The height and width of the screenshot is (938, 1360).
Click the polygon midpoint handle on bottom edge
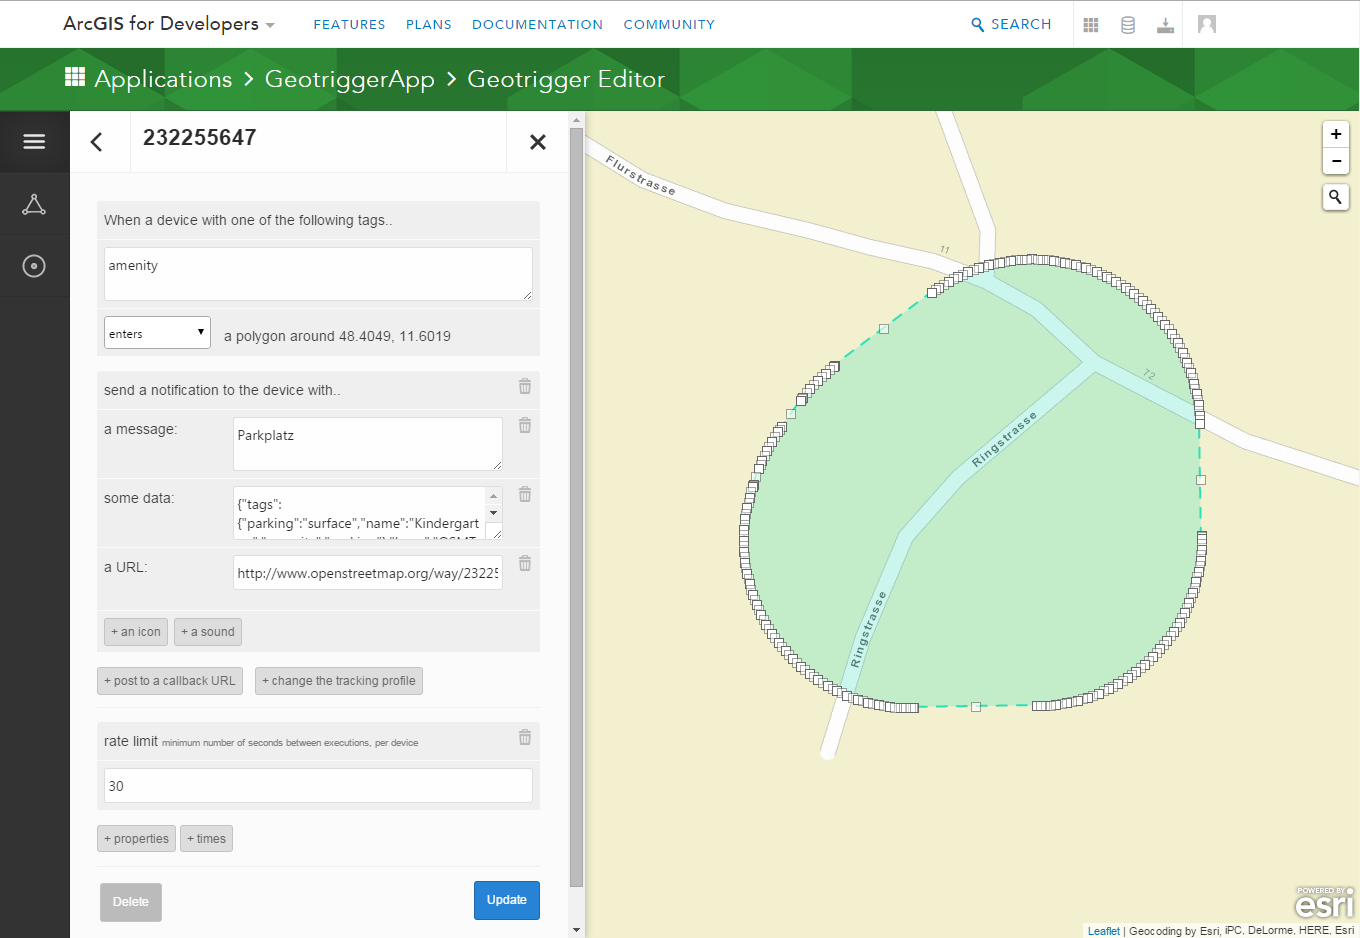click(x=976, y=707)
